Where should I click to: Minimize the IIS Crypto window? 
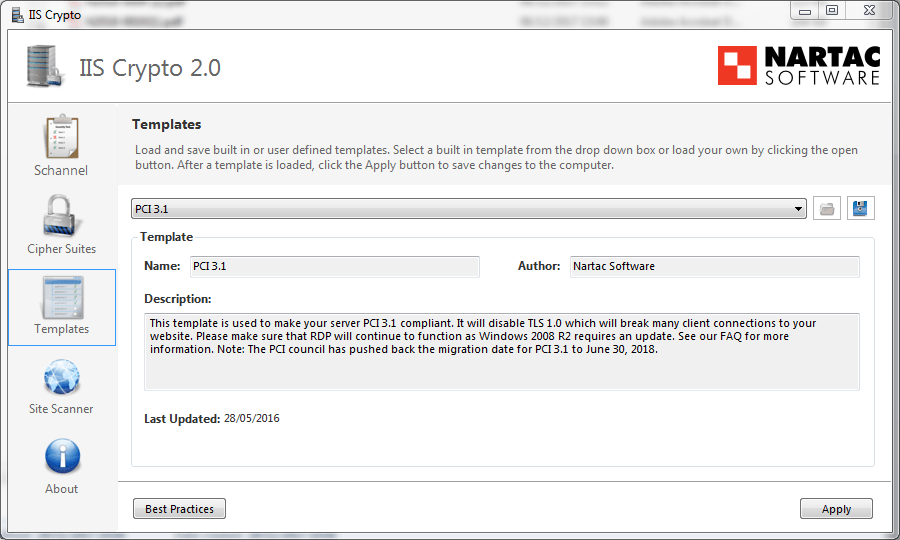coord(805,10)
